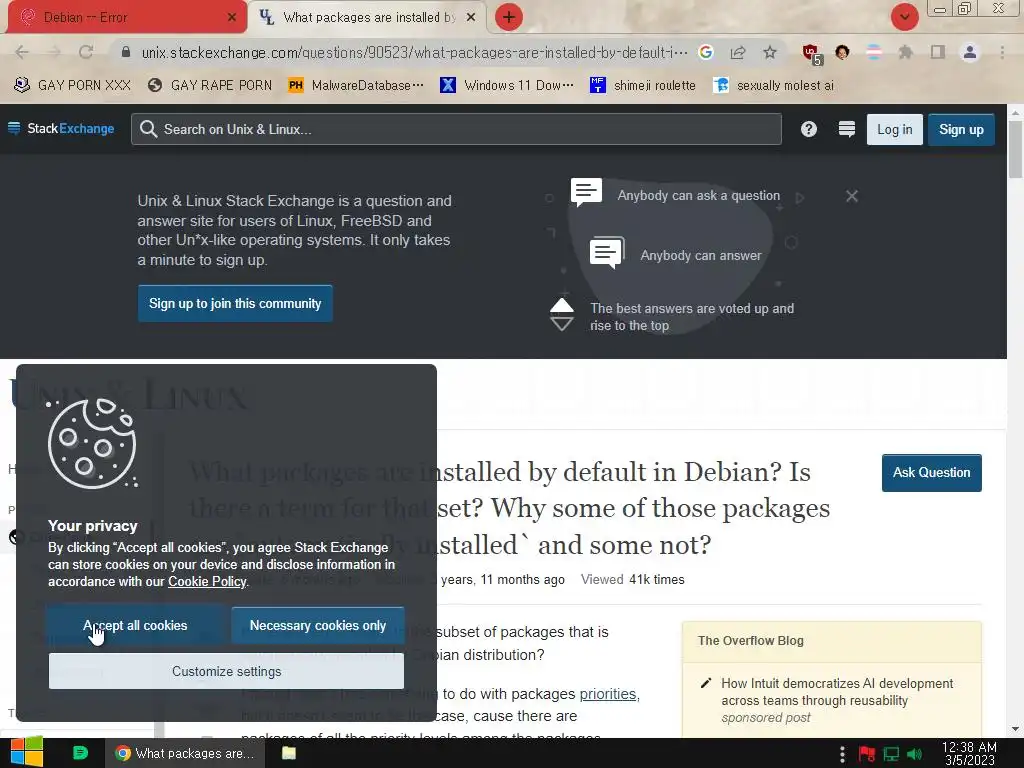
Task: Open the green app icon on taskbar
Action: click(80, 753)
